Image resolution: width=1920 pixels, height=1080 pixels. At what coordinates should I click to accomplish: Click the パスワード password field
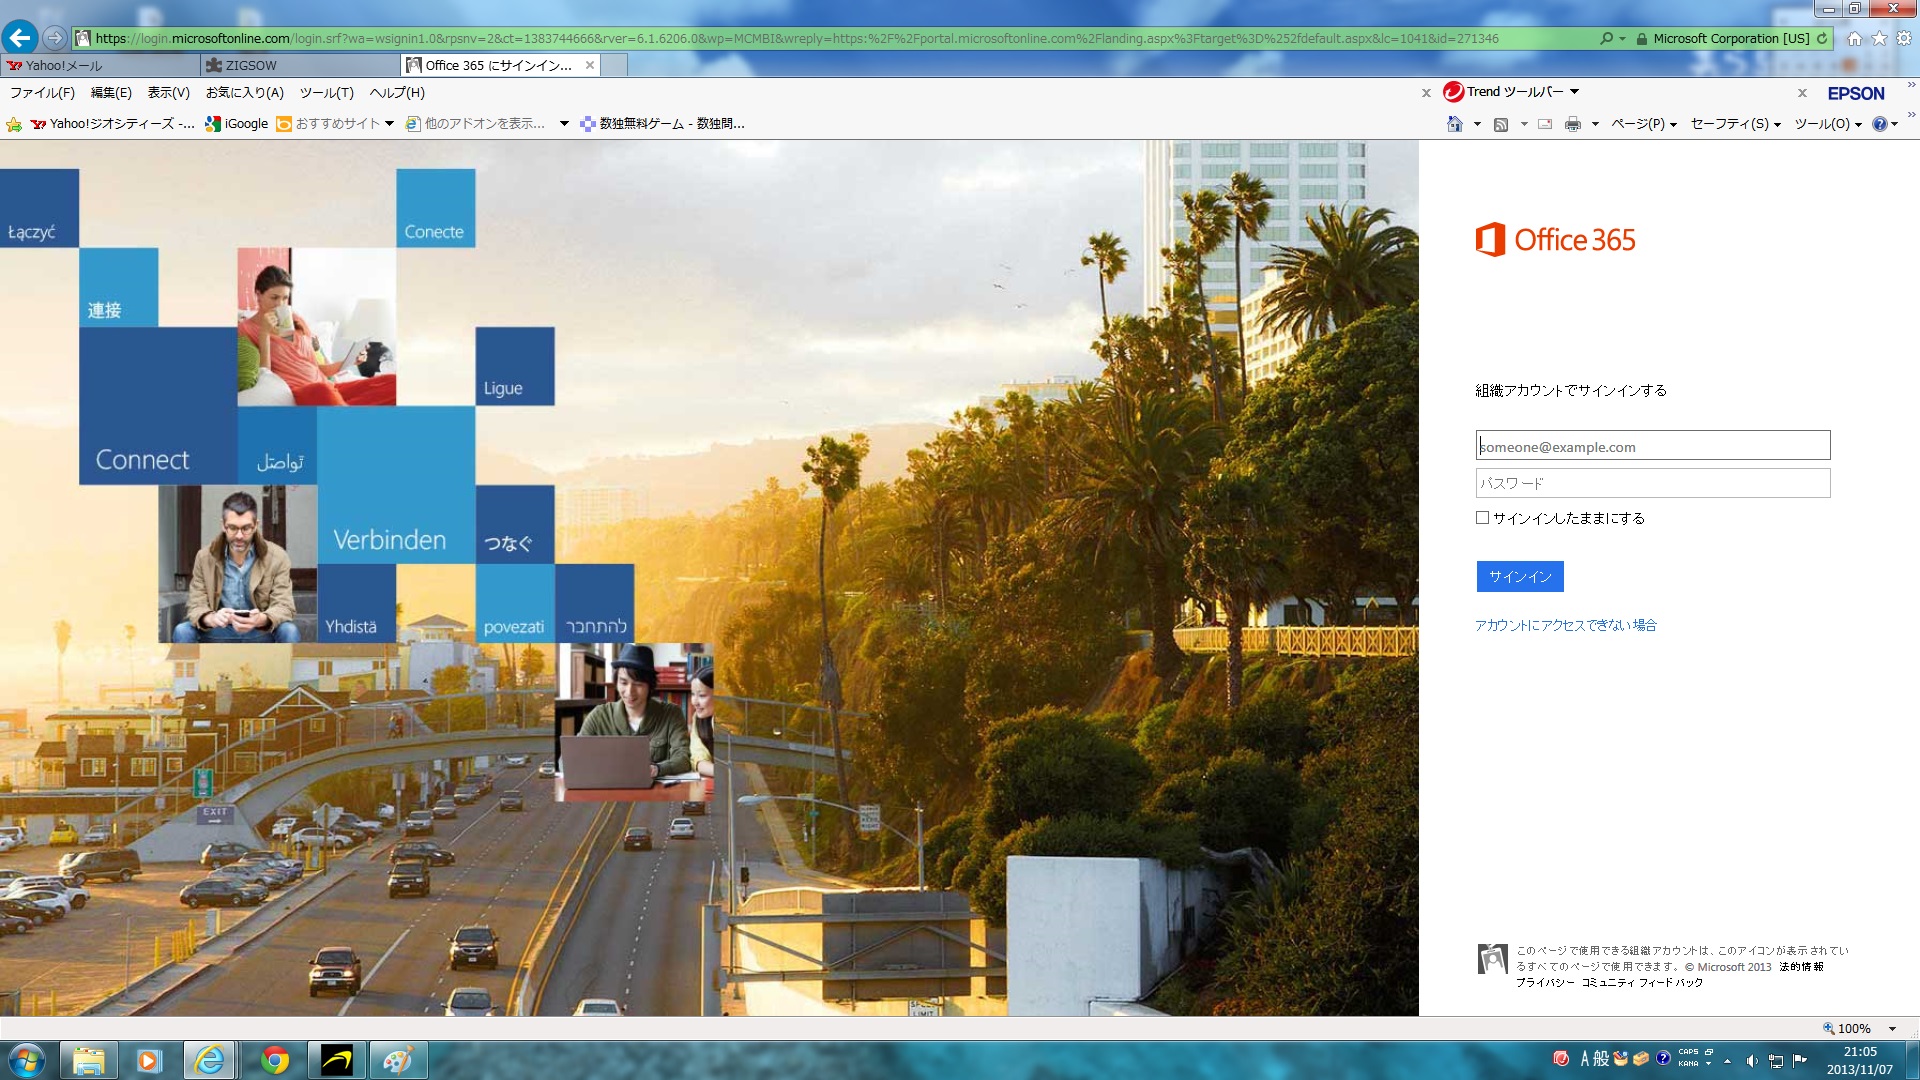click(x=1652, y=483)
